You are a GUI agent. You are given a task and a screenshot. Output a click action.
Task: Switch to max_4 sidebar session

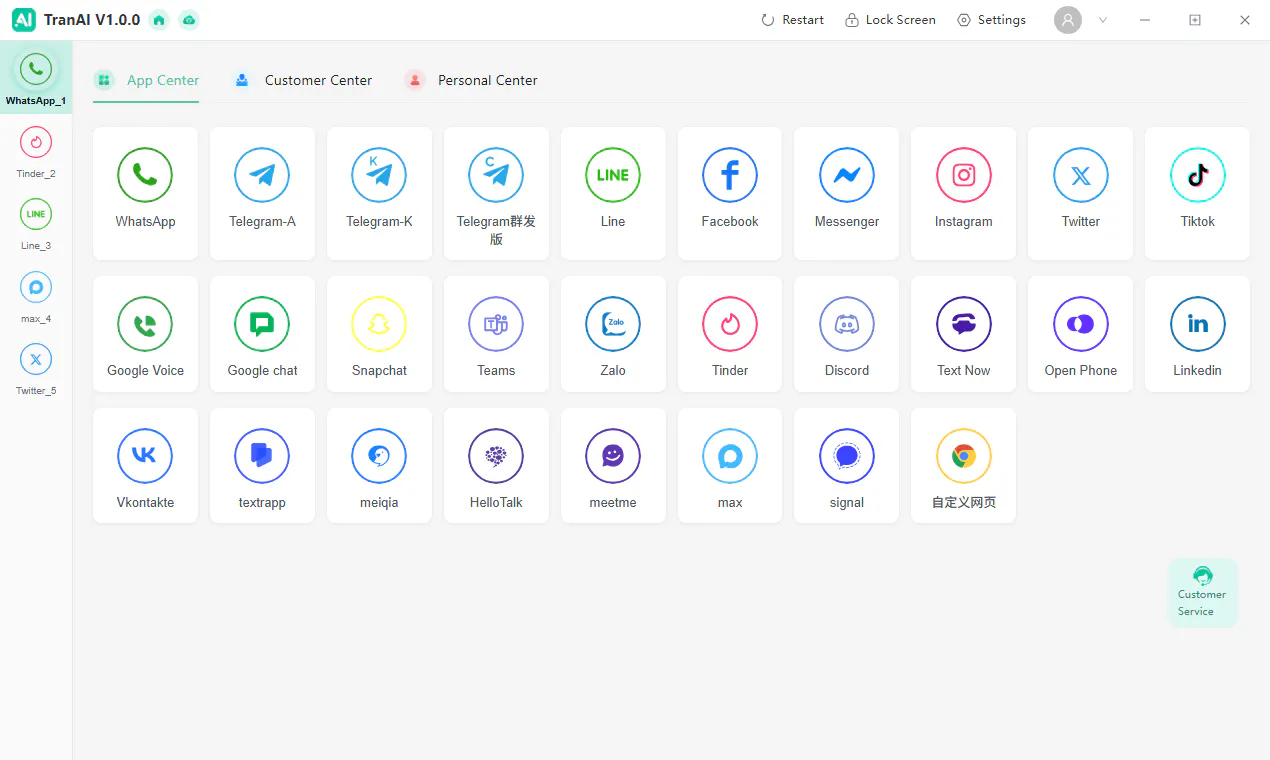tap(36, 296)
